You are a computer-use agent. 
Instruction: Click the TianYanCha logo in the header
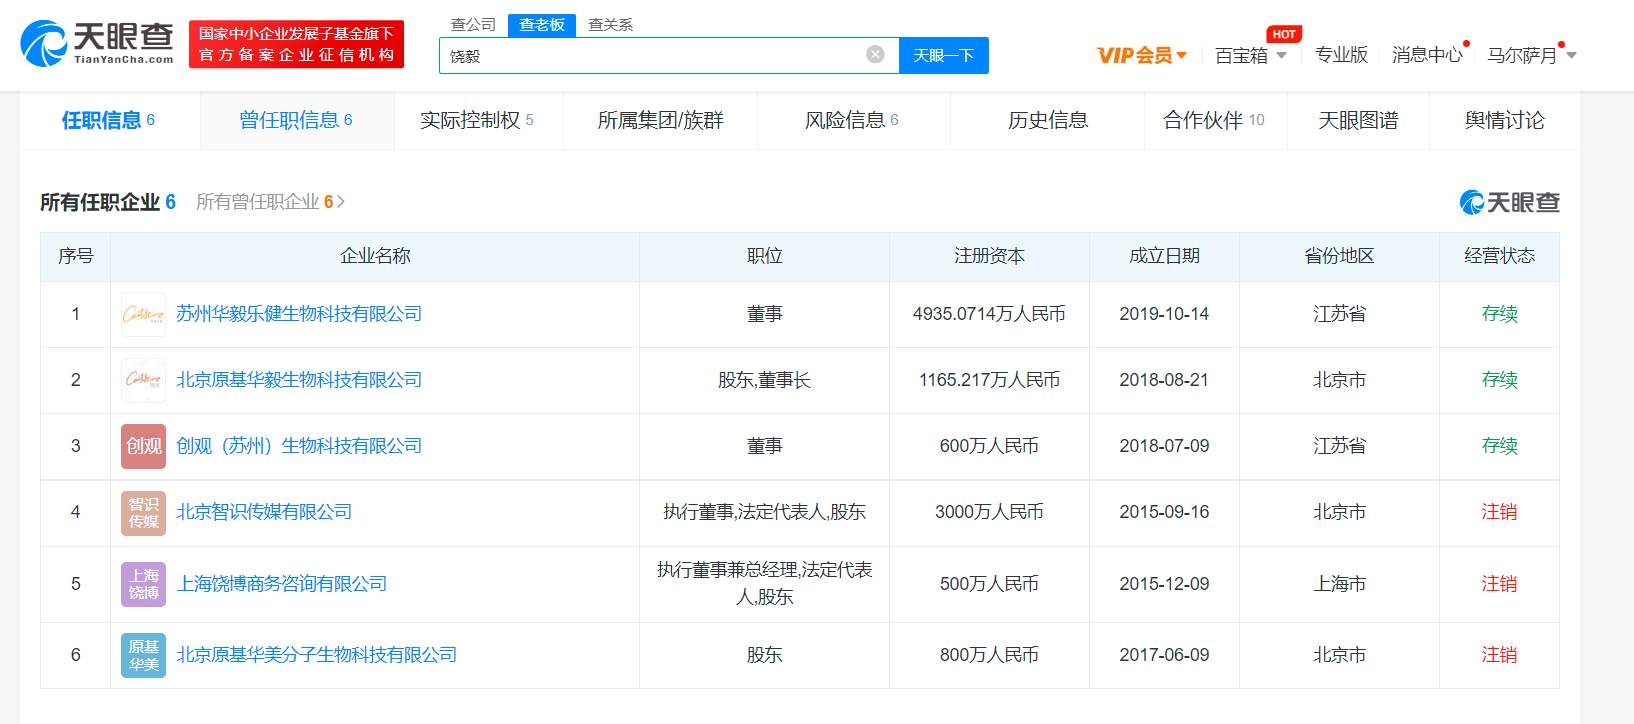click(97, 44)
